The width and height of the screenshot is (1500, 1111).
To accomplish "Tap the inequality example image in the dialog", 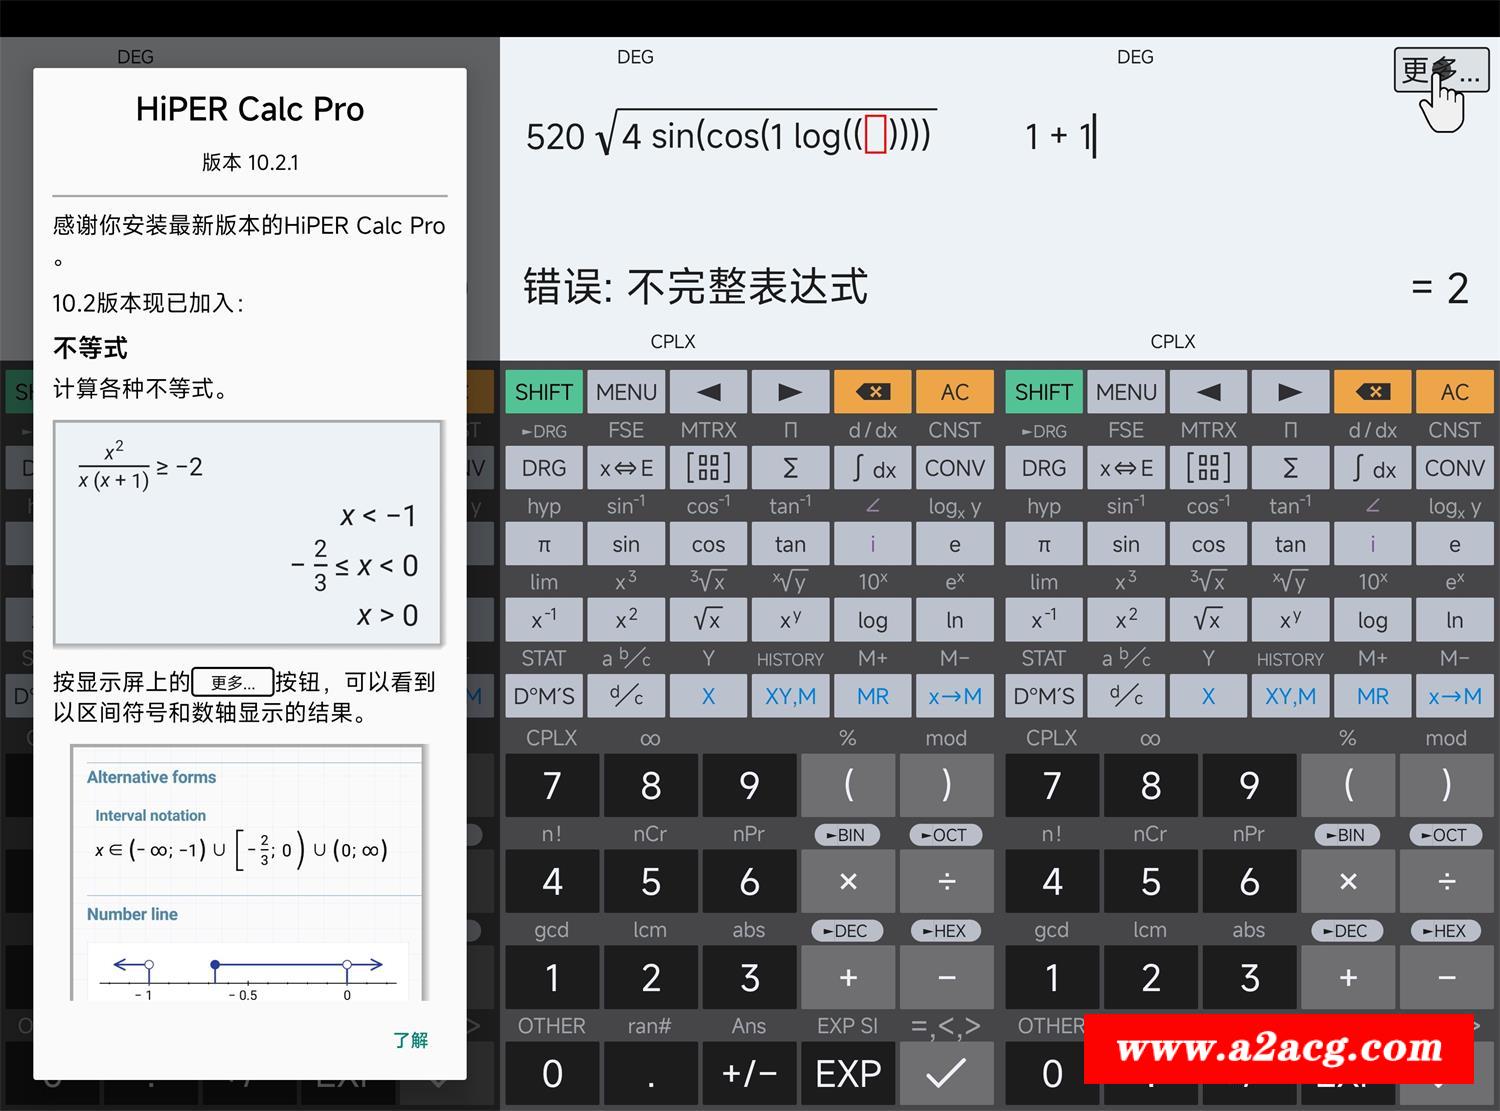I will pyautogui.click(x=248, y=533).
